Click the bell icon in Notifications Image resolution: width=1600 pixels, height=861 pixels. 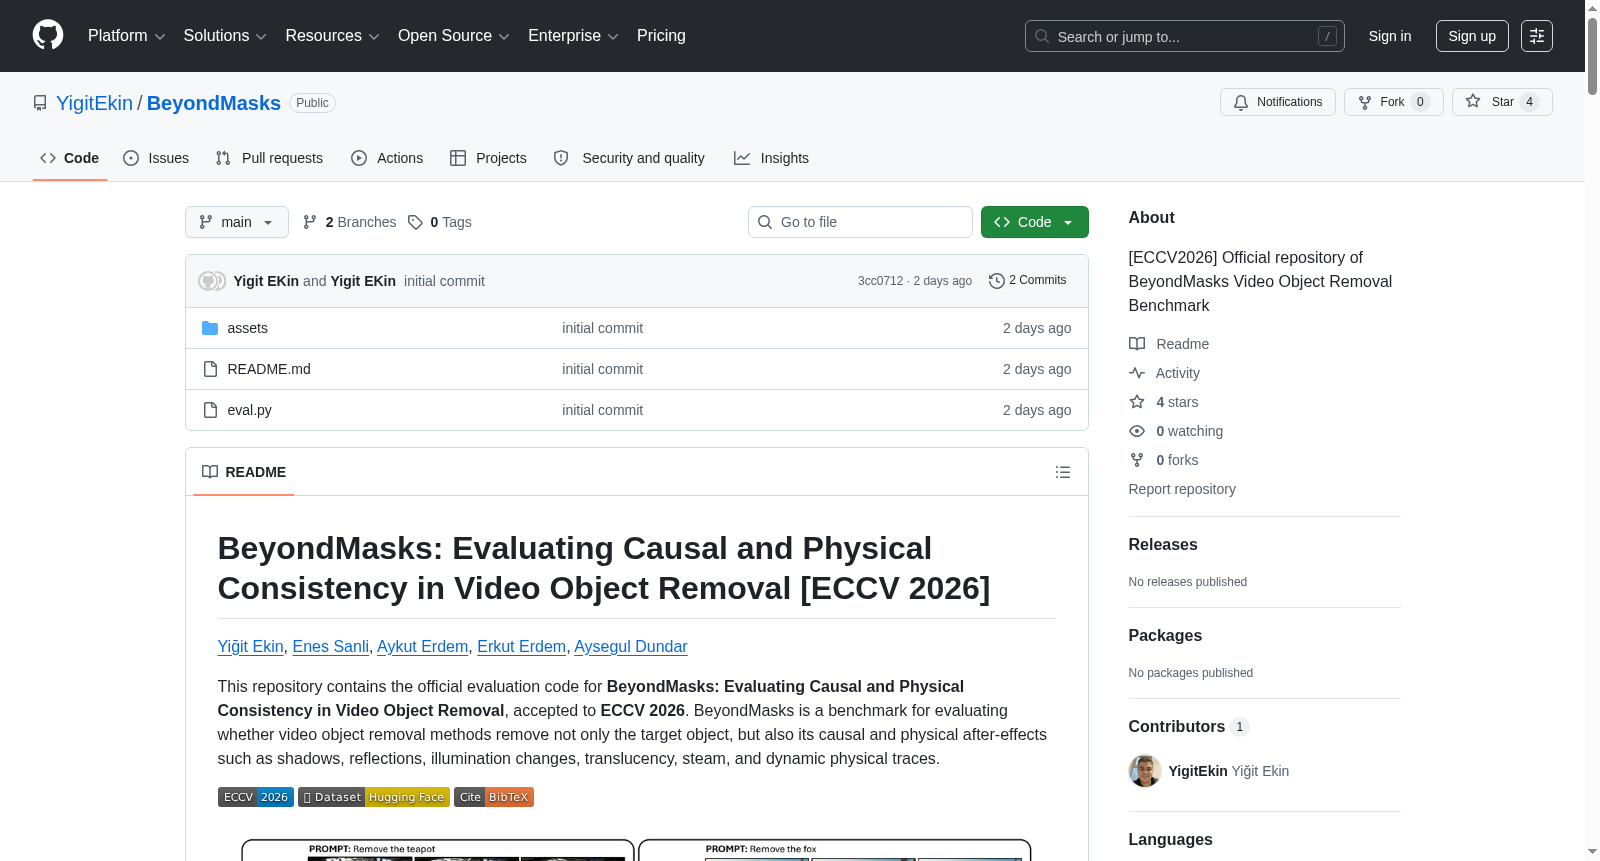point(1241,102)
